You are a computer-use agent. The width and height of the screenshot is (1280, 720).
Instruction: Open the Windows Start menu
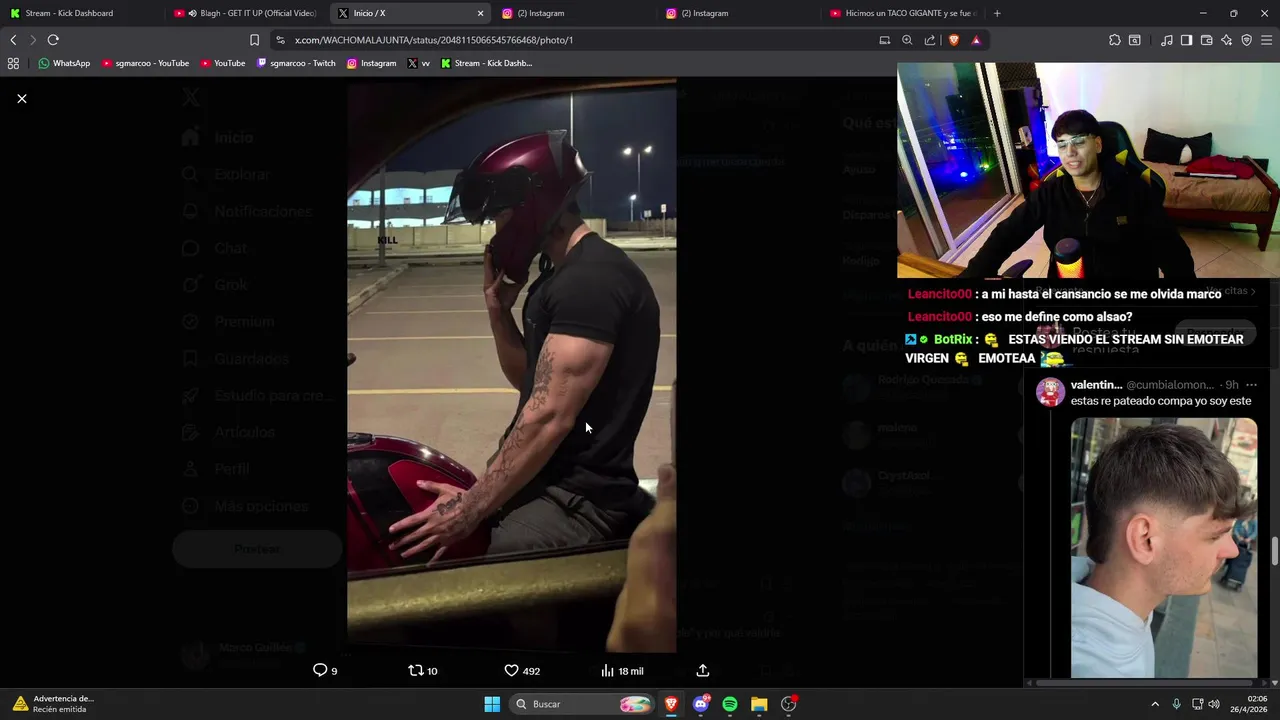[492, 704]
